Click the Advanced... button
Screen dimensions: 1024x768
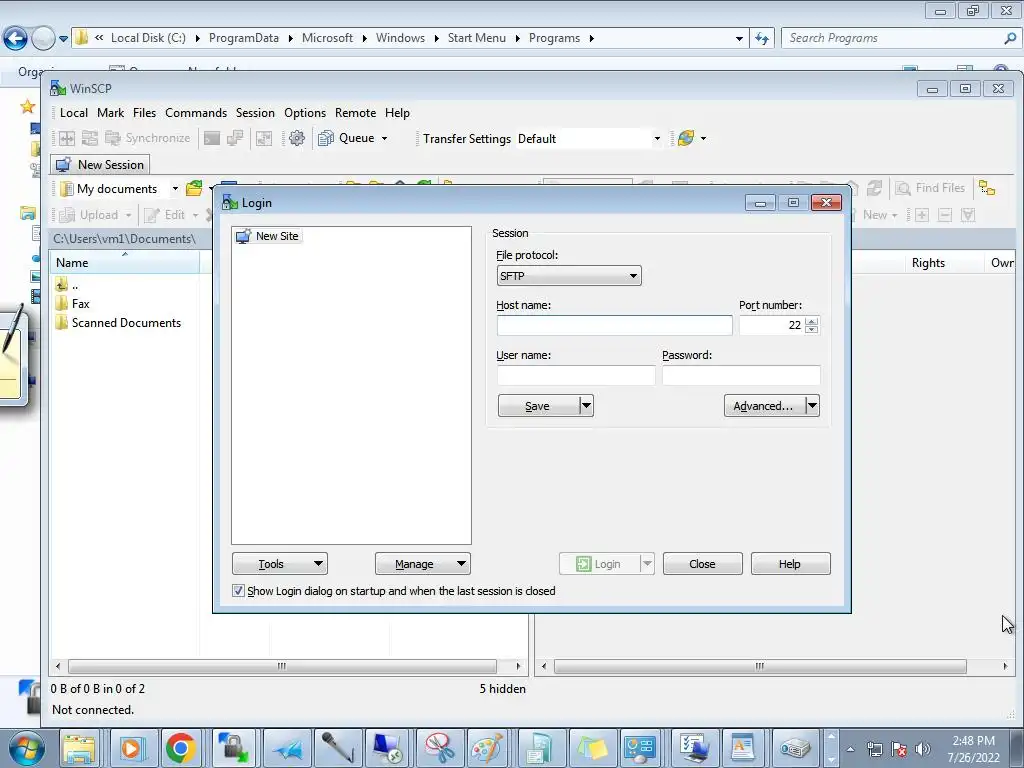[763, 406]
